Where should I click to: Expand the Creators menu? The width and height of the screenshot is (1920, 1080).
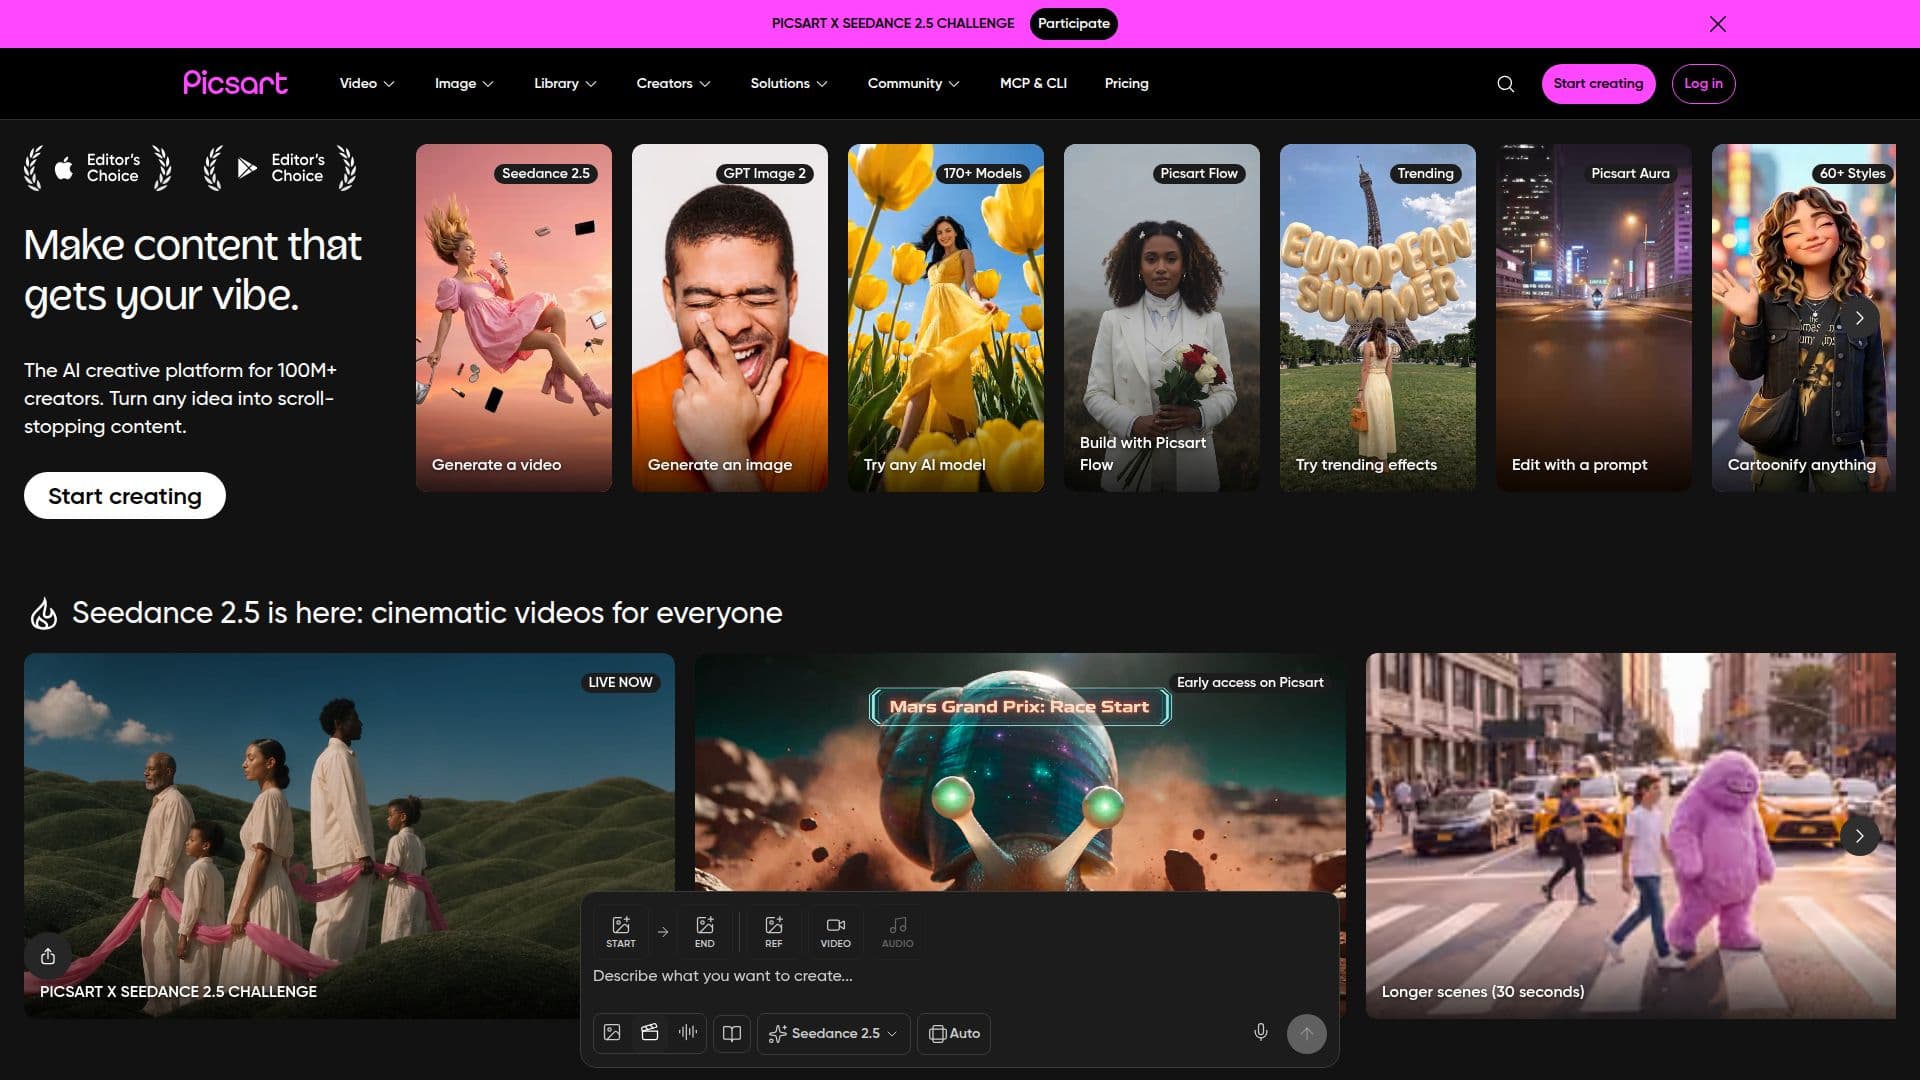coord(673,83)
